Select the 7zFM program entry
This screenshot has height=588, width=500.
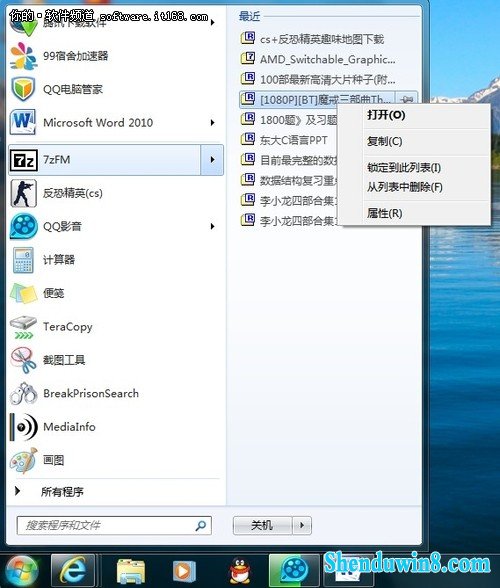pos(104,160)
